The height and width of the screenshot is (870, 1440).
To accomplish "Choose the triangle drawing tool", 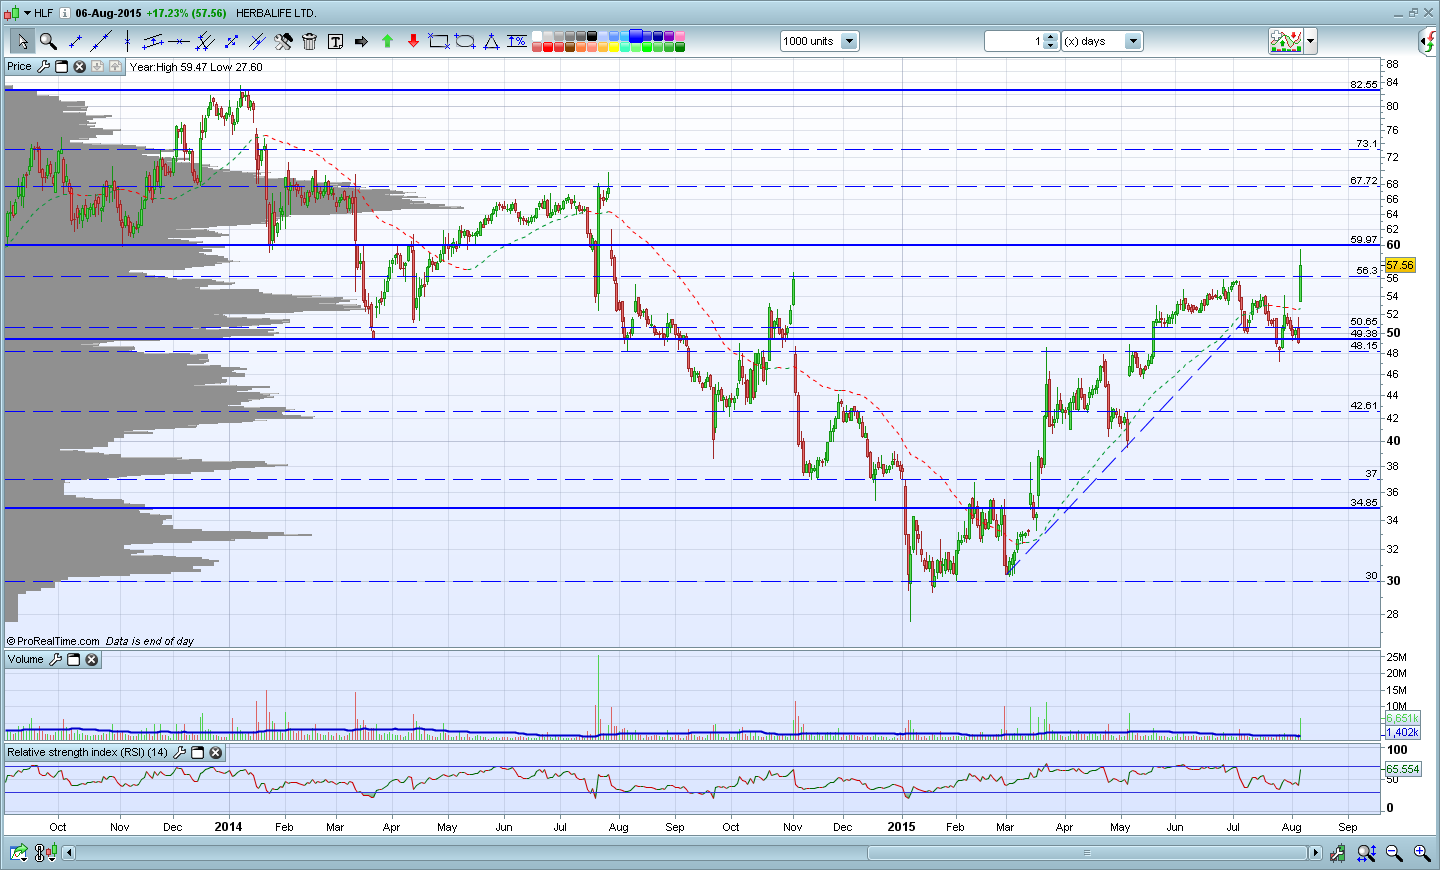I will pyautogui.click(x=491, y=41).
